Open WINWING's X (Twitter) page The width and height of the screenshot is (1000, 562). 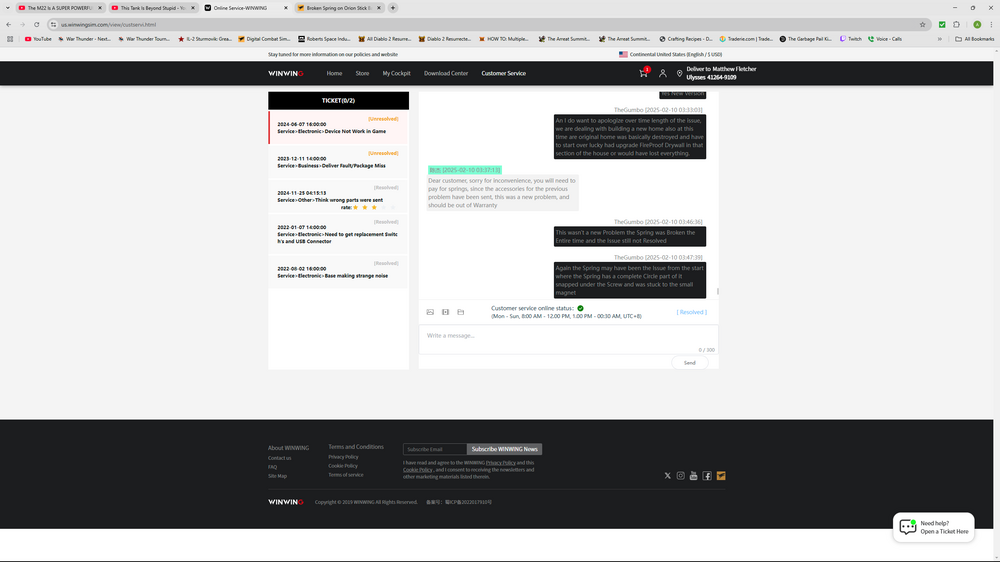click(667, 476)
